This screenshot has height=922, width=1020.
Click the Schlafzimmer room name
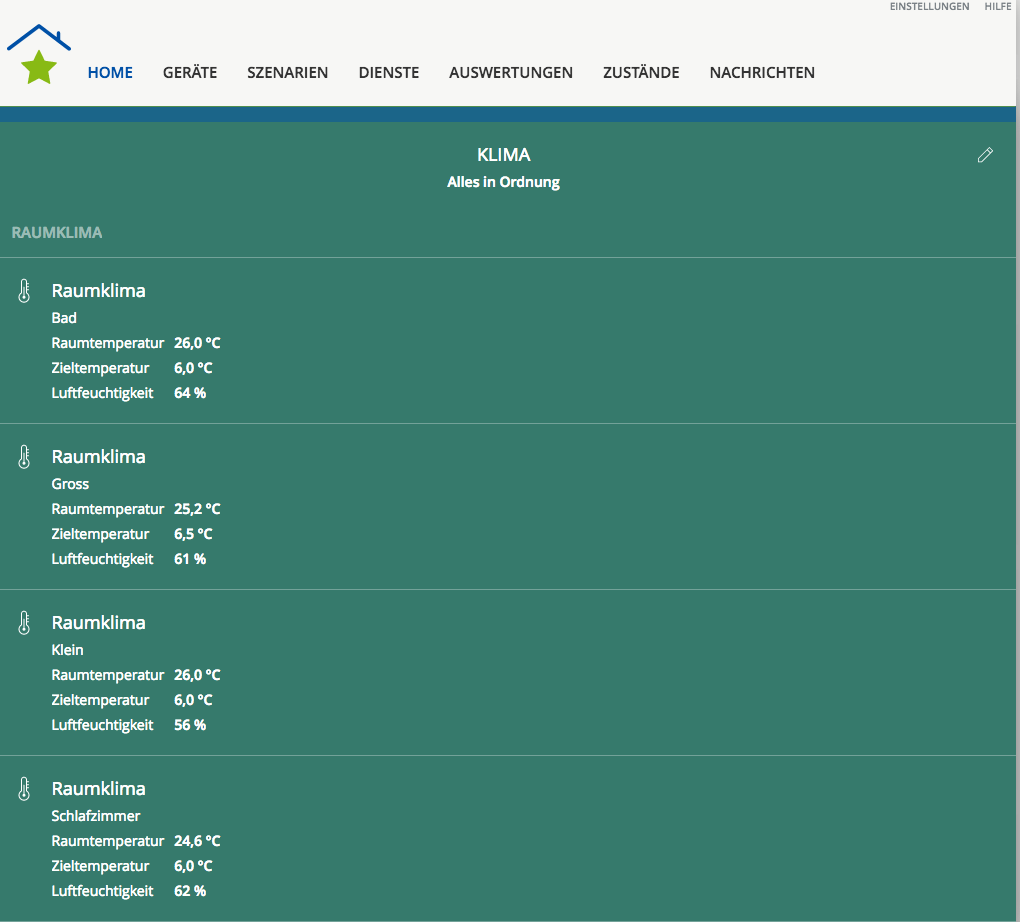point(96,816)
